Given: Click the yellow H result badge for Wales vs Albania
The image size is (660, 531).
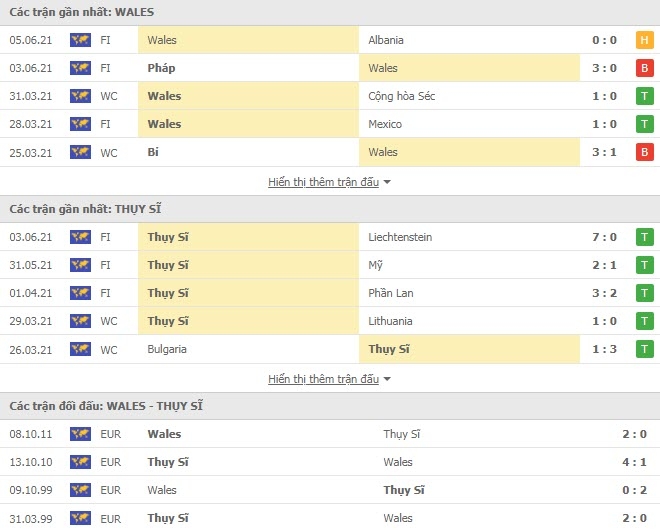Looking at the screenshot, I should 645,40.
